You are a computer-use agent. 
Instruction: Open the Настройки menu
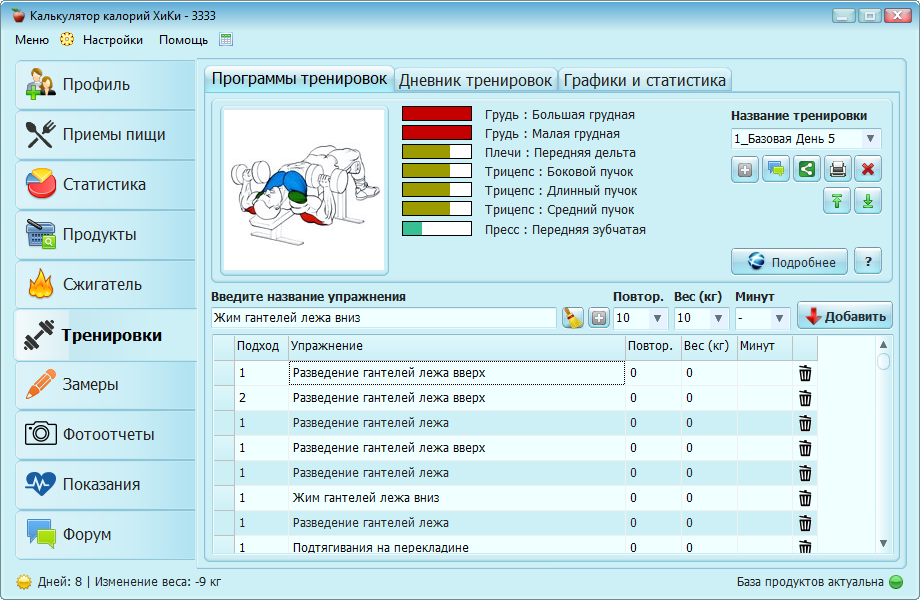pyautogui.click(x=112, y=40)
